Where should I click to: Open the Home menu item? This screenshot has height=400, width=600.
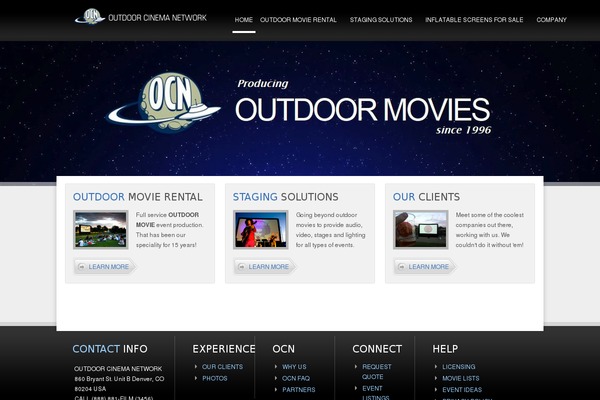pyautogui.click(x=244, y=20)
